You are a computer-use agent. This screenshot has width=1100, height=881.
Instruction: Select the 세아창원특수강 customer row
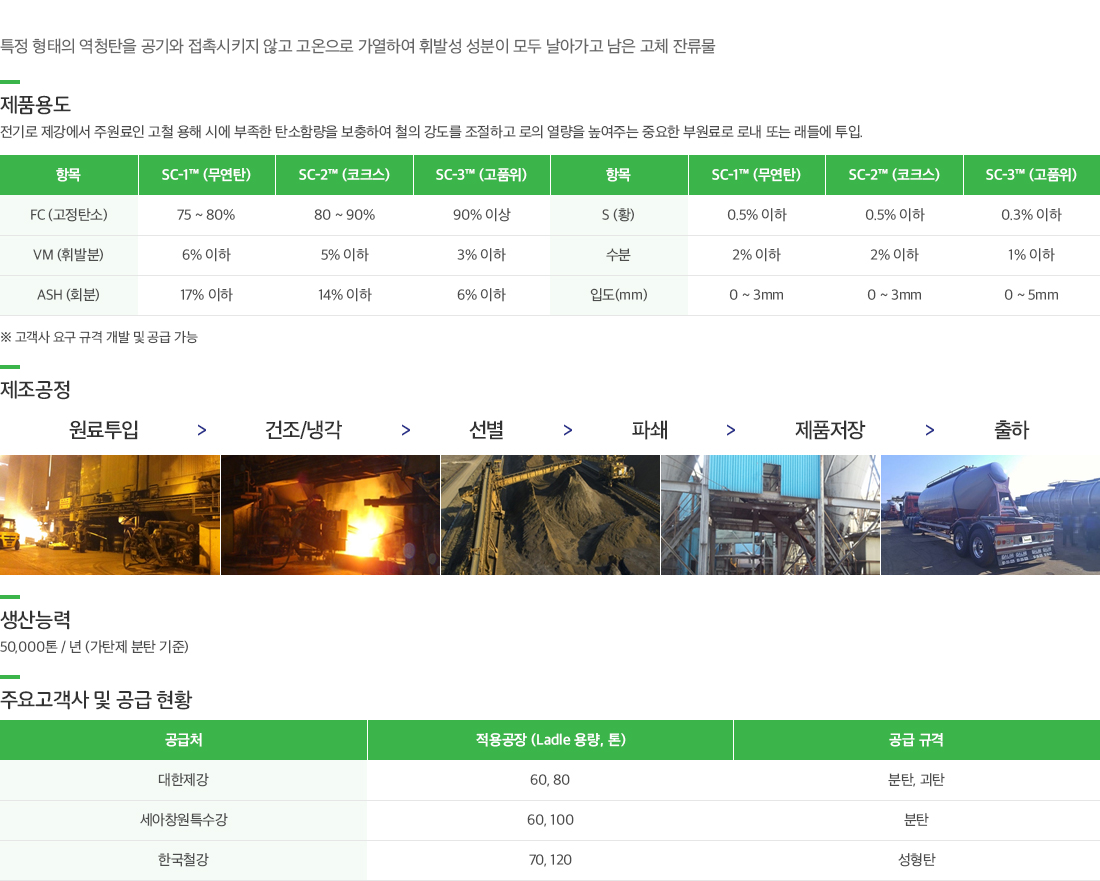click(x=550, y=820)
